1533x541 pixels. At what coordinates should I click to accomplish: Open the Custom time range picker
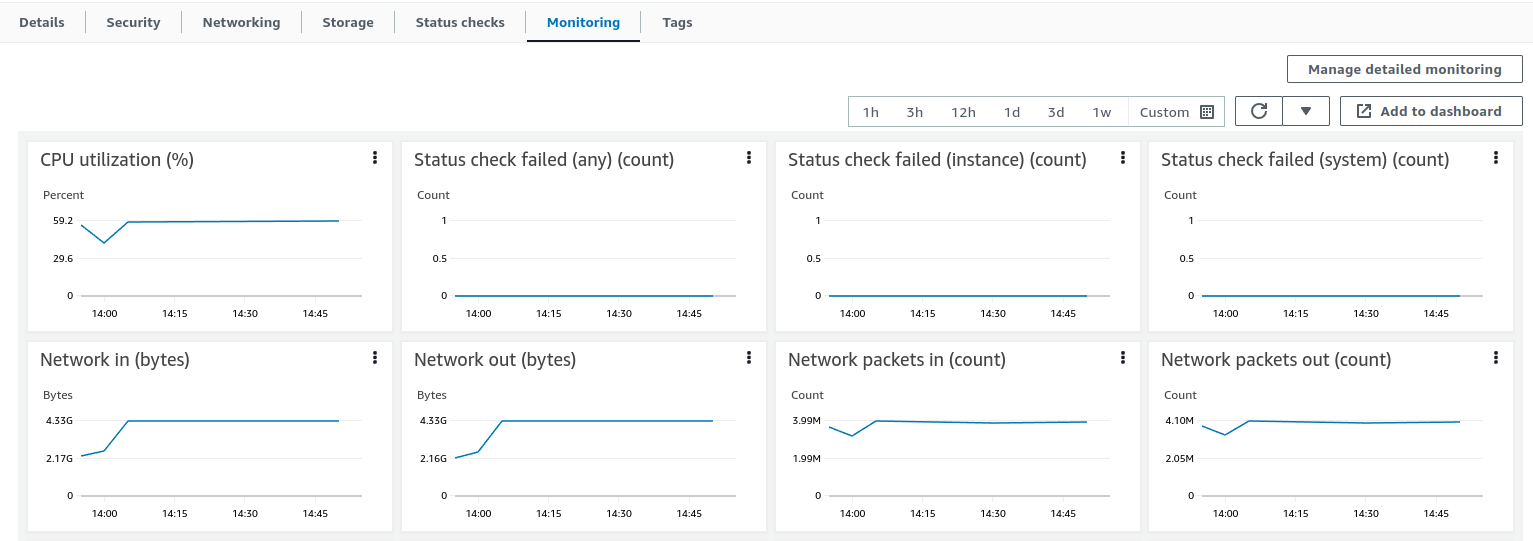(x=1176, y=112)
